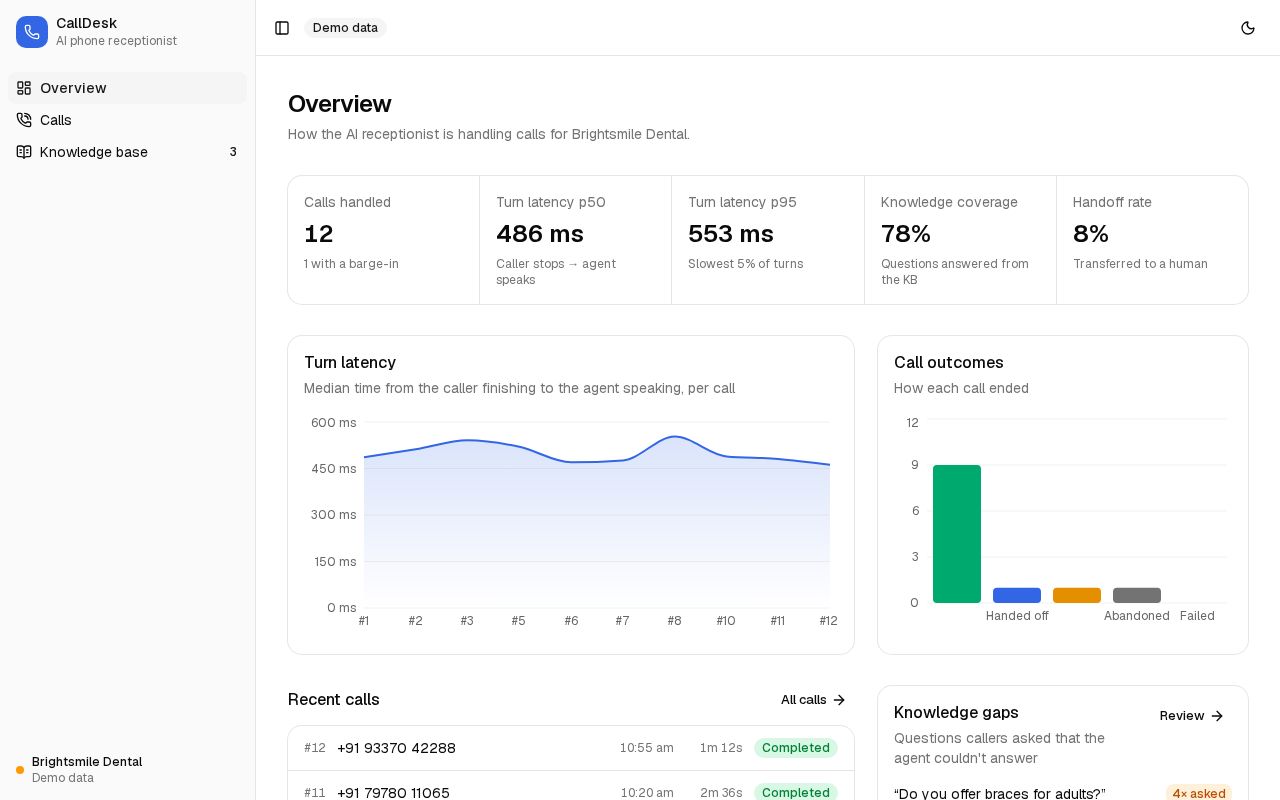
Task: Click the orange bar in Call outcomes chart
Action: click(x=1077, y=595)
